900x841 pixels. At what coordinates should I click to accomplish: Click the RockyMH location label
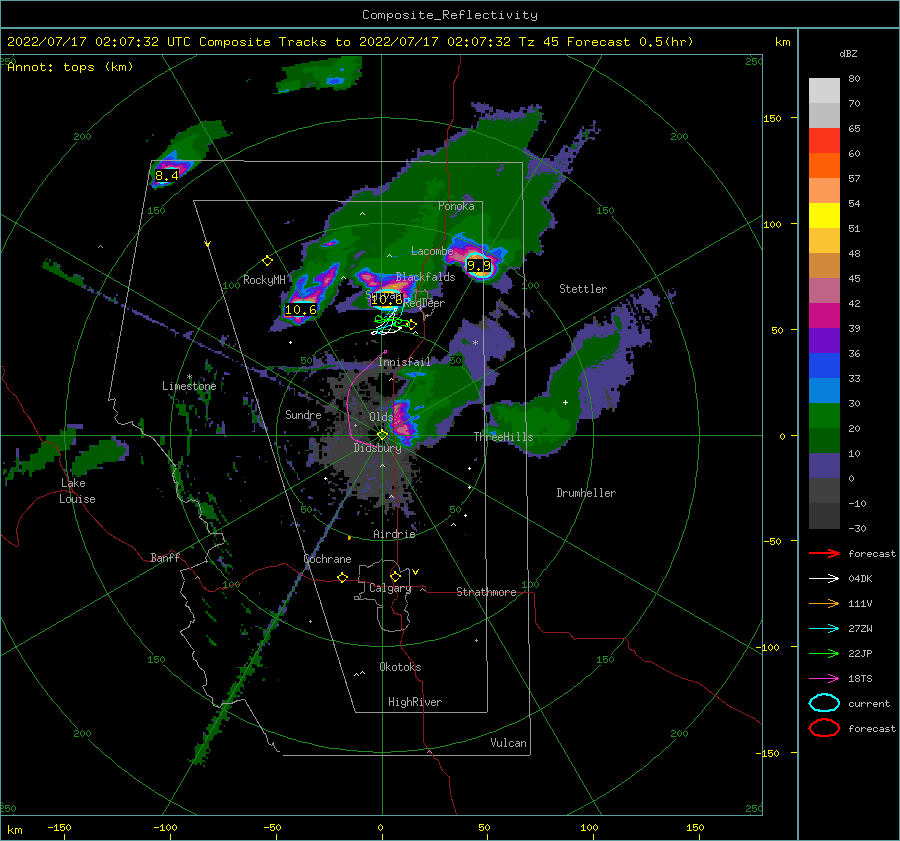pyautogui.click(x=264, y=280)
